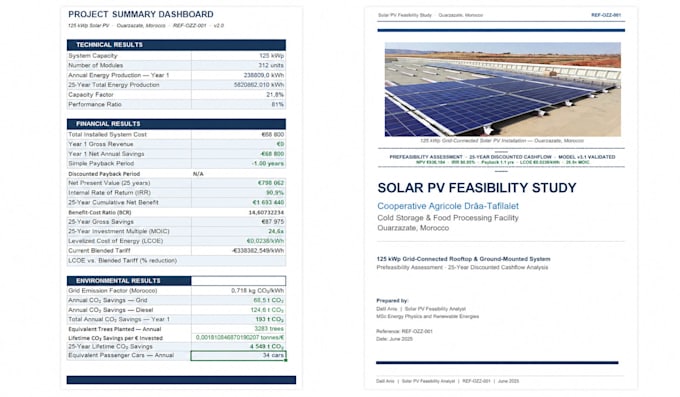Click the Benefit-Cost Ratio (BCR) label
This screenshot has width=680, height=397.
(100, 212)
